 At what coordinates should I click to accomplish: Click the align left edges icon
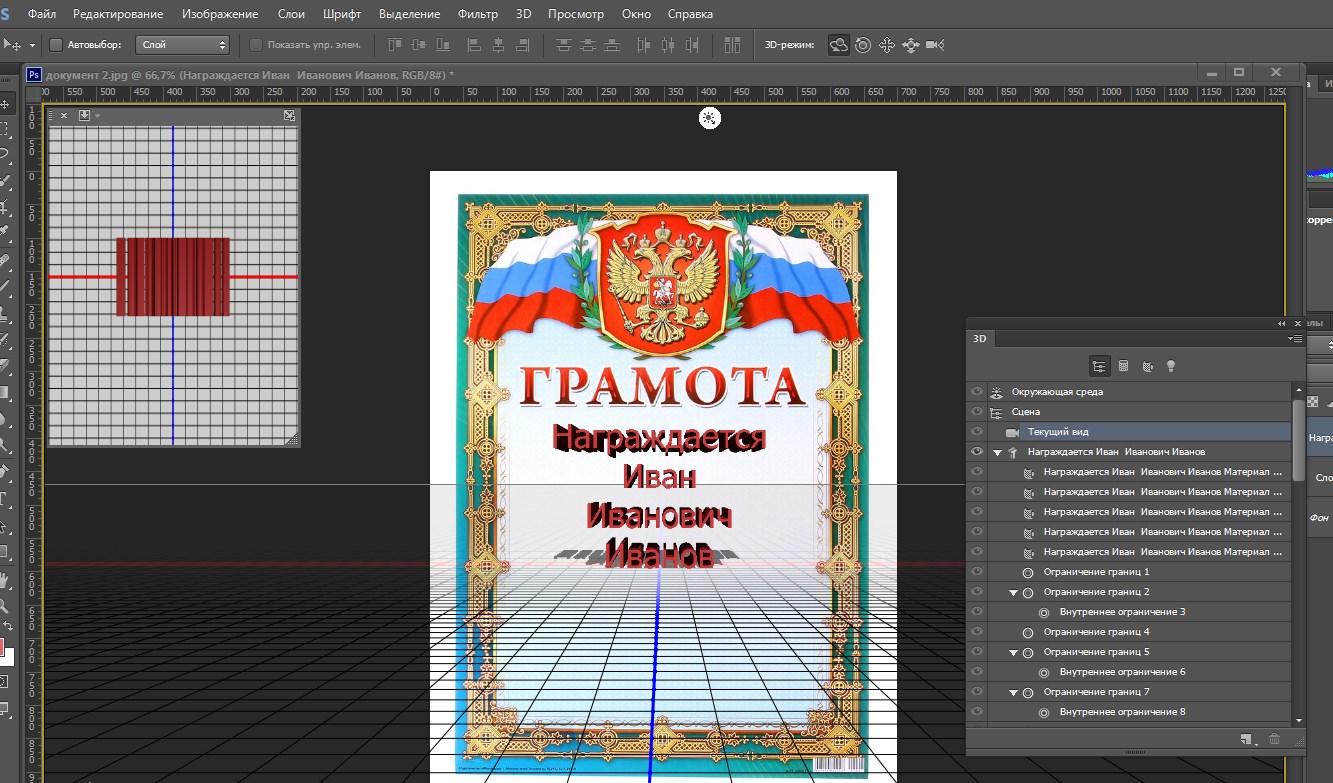coord(474,45)
